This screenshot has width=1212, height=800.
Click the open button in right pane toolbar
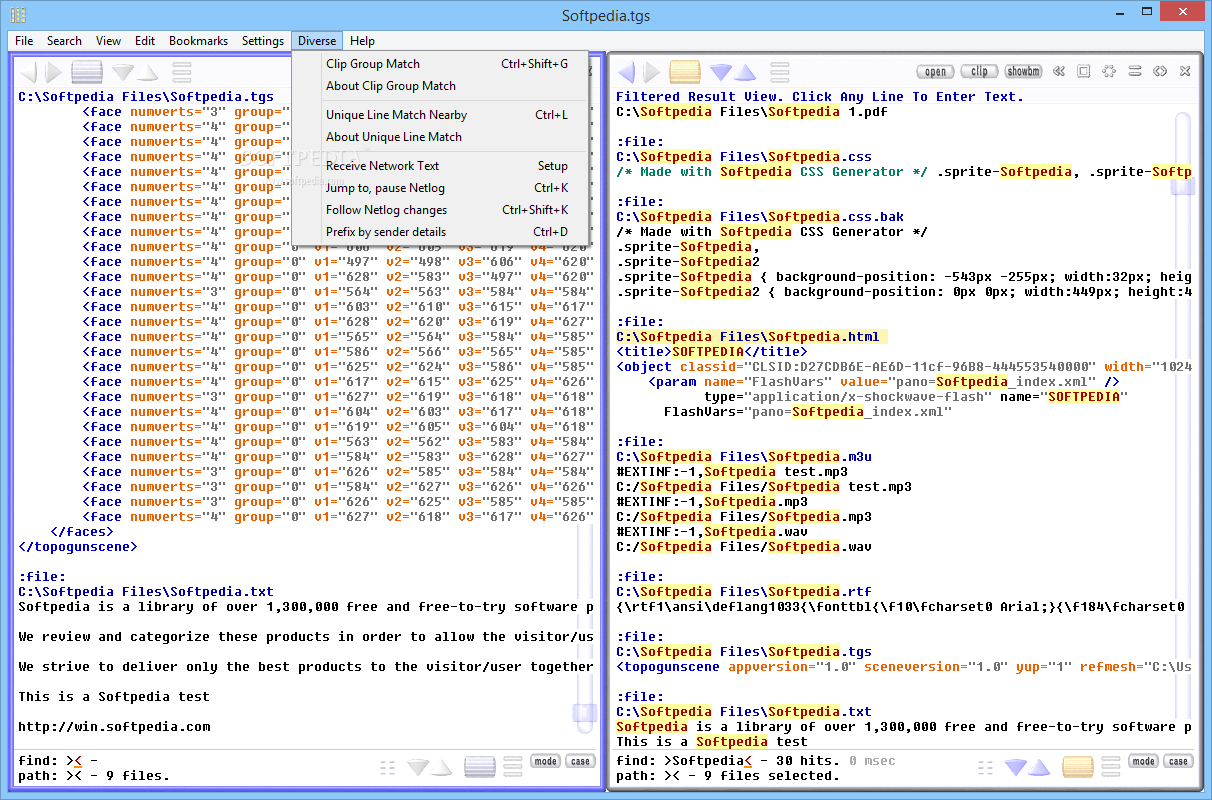coord(936,71)
